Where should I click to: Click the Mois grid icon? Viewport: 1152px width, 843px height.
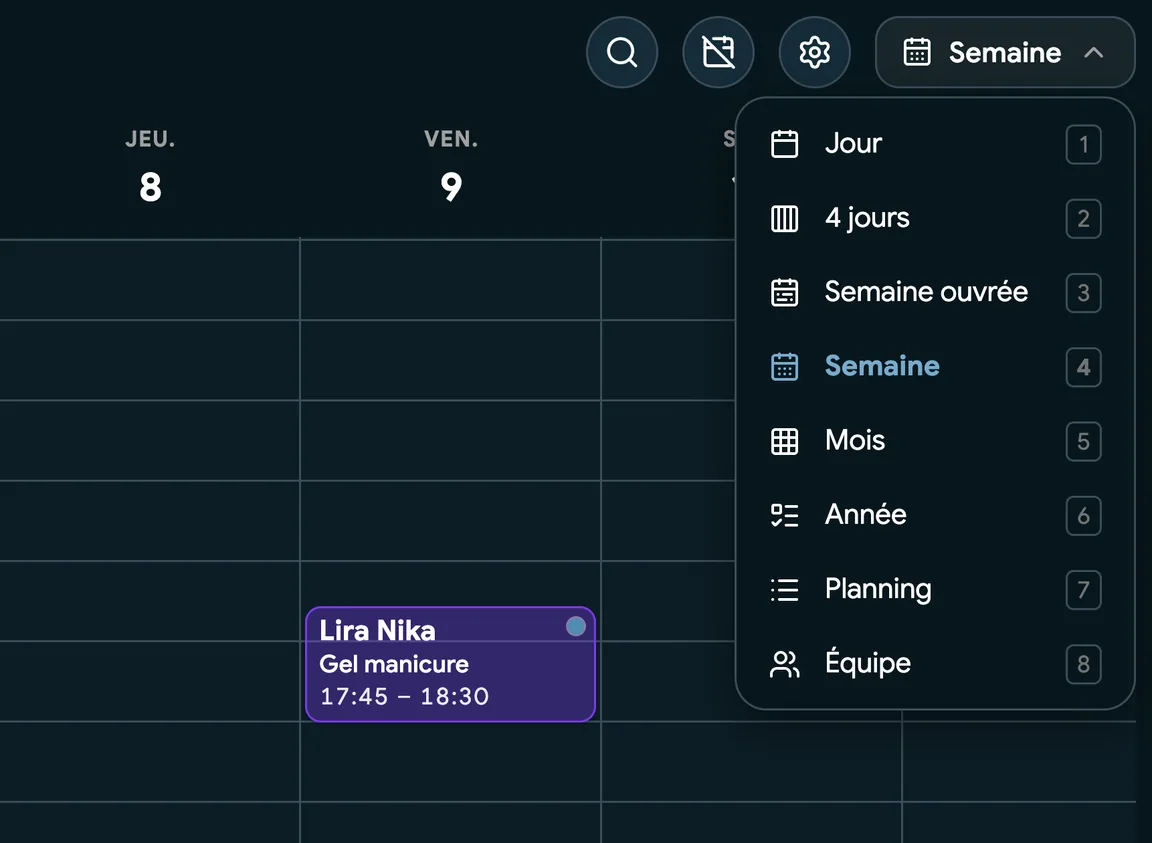click(x=784, y=441)
